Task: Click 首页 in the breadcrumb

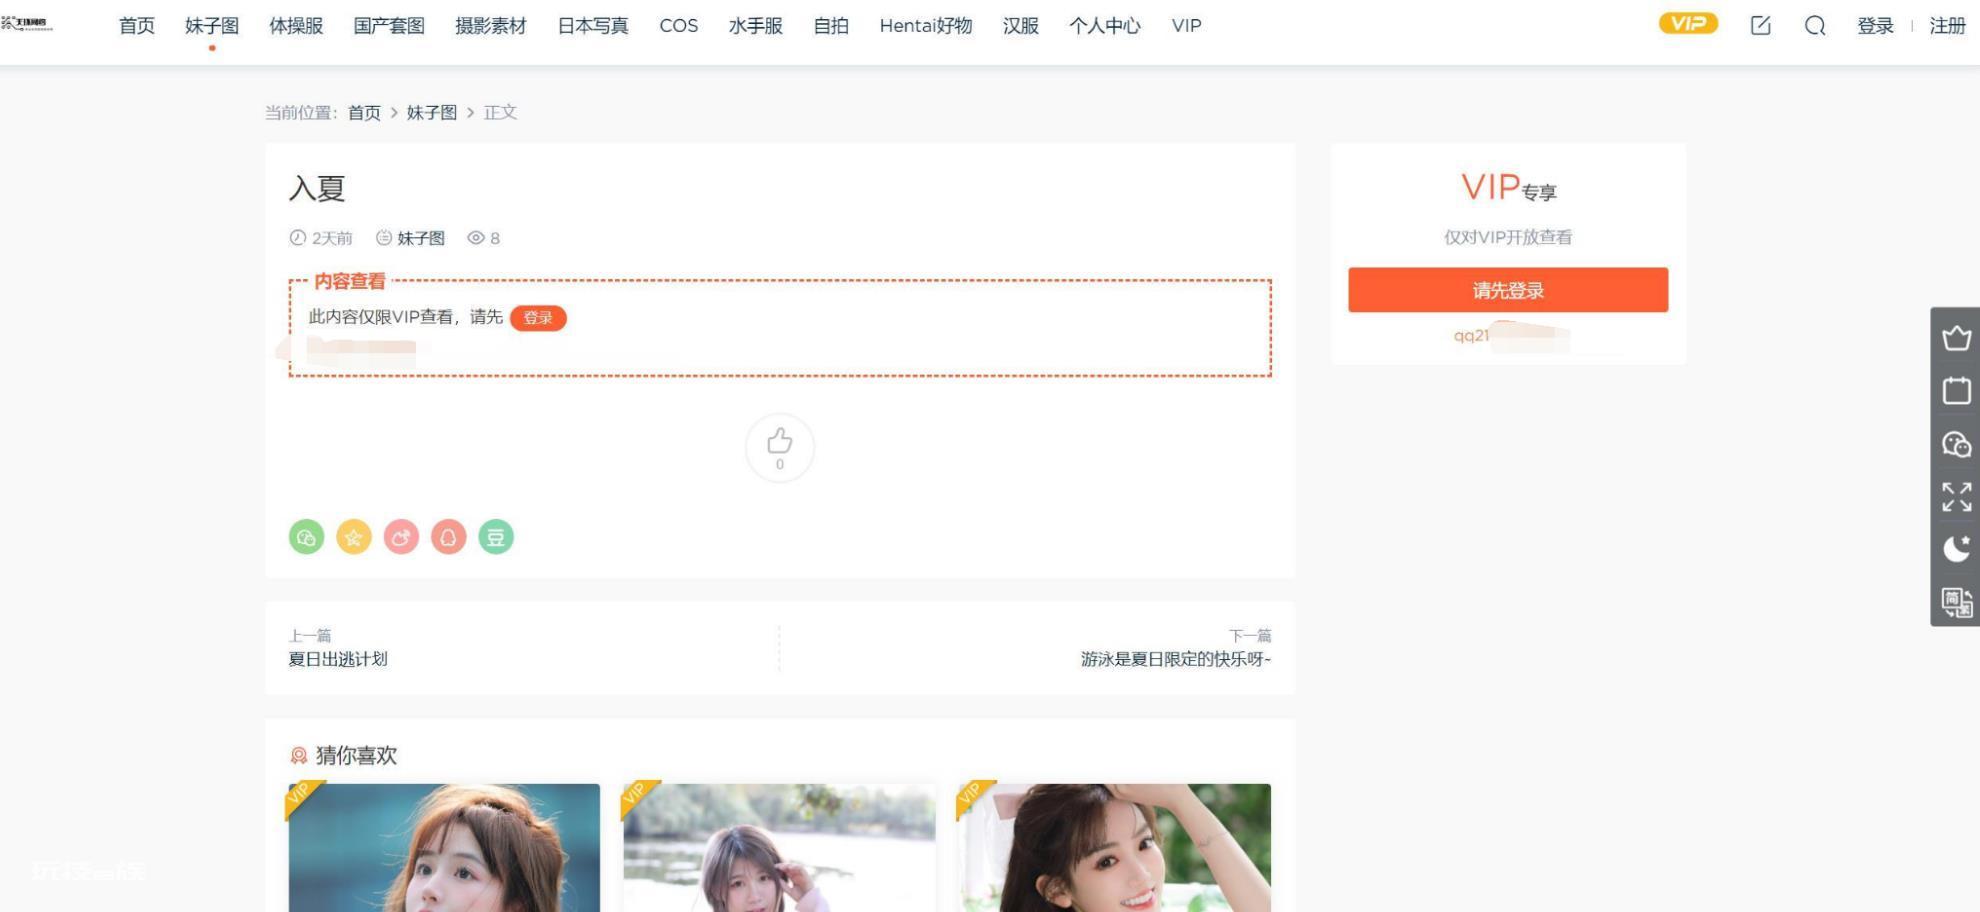Action: point(364,113)
